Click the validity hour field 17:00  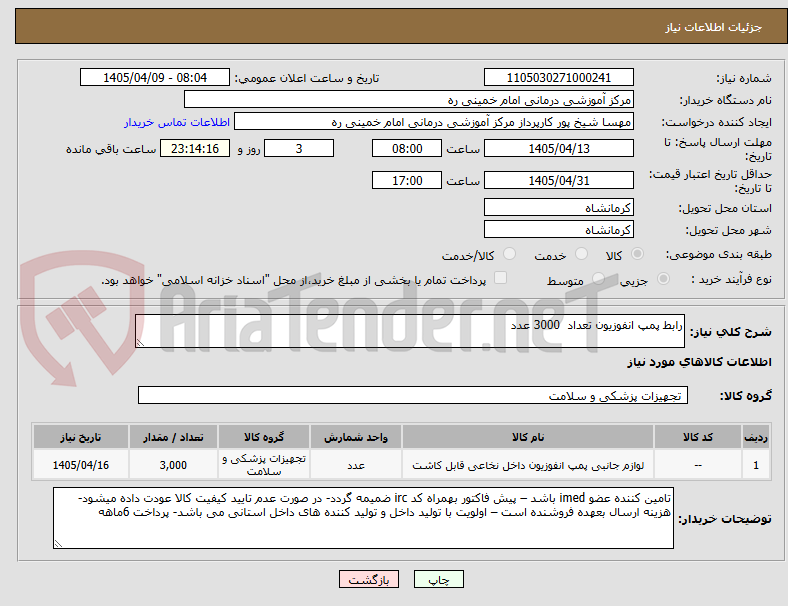407,180
